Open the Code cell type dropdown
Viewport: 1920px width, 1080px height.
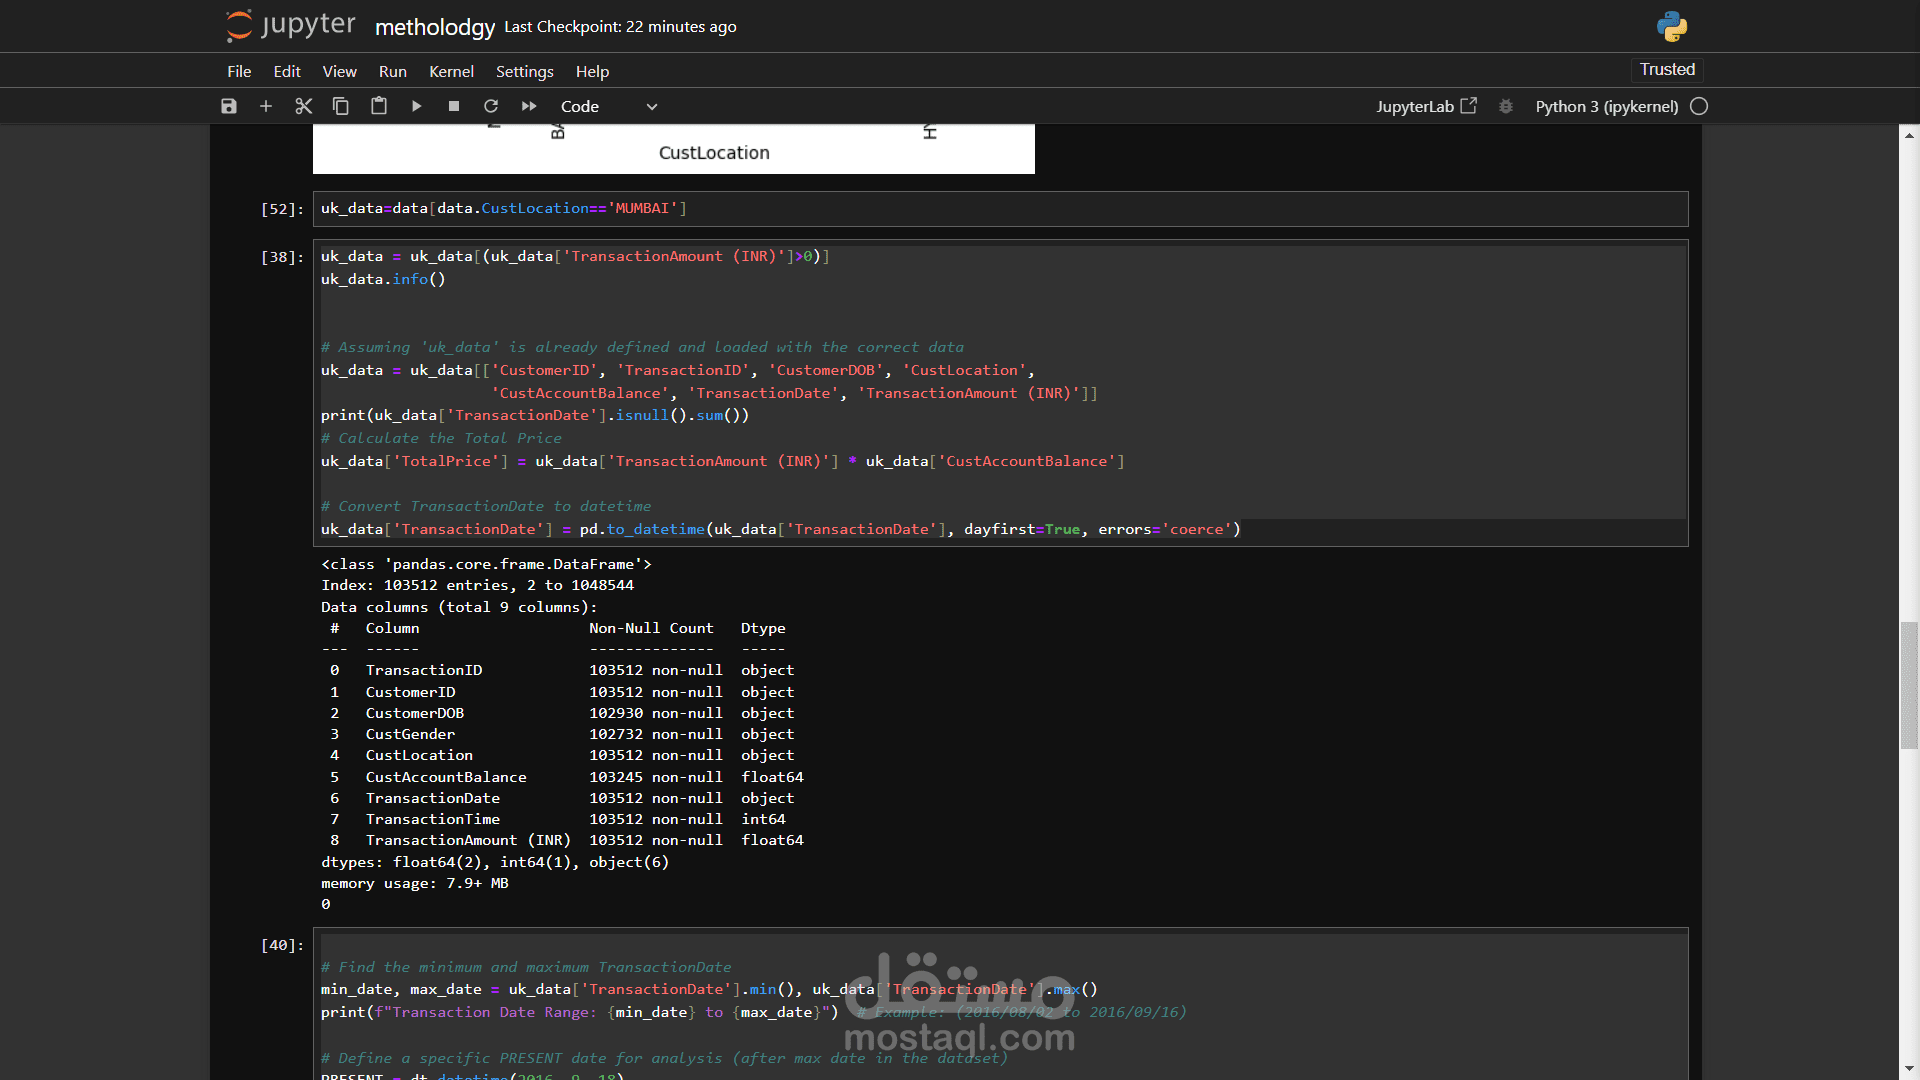pos(608,106)
